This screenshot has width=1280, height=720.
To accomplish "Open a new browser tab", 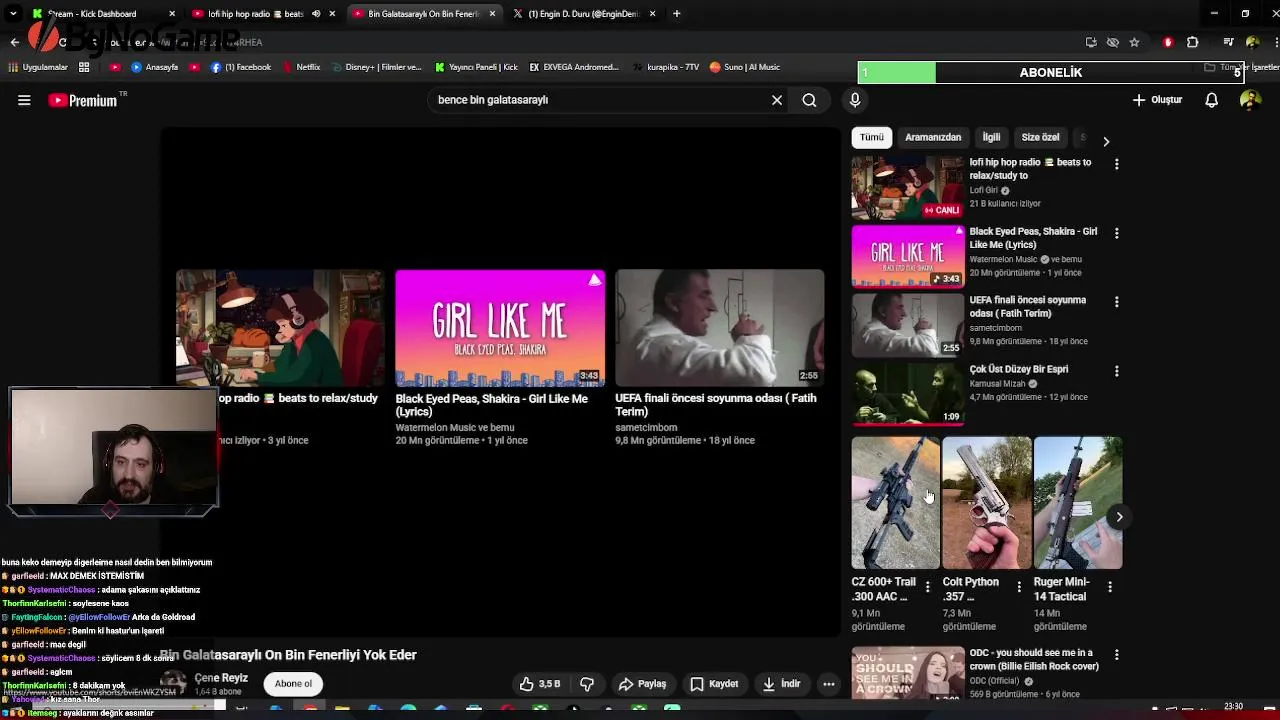I will pyautogui.click(x=677, y=14).
